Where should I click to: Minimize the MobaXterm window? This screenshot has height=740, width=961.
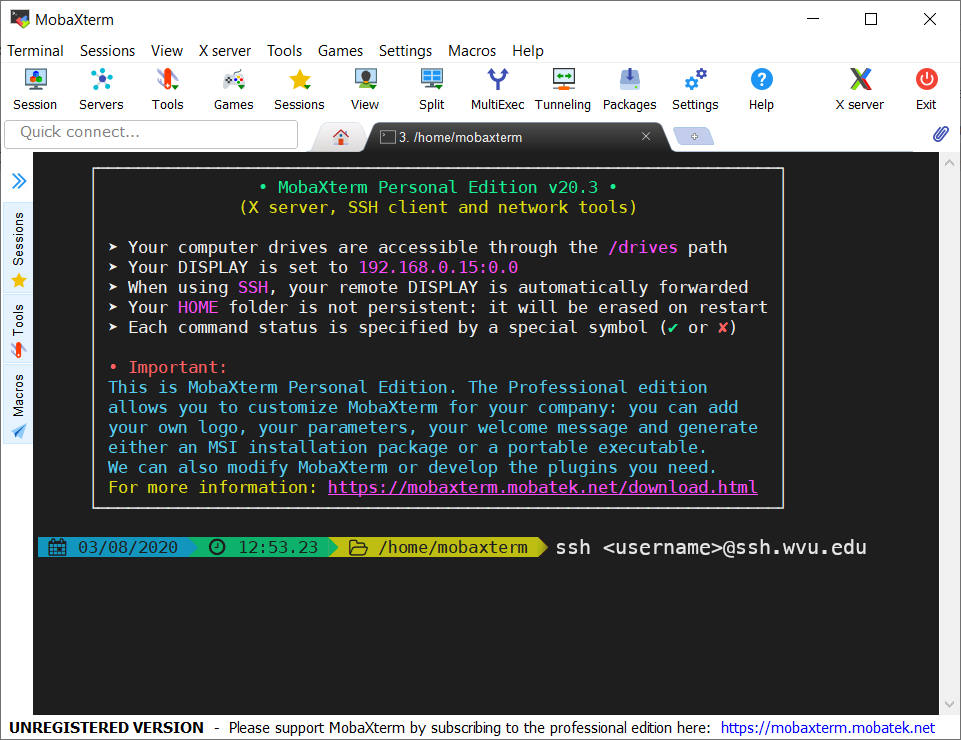pyautogui.click(x=813, y=19)
